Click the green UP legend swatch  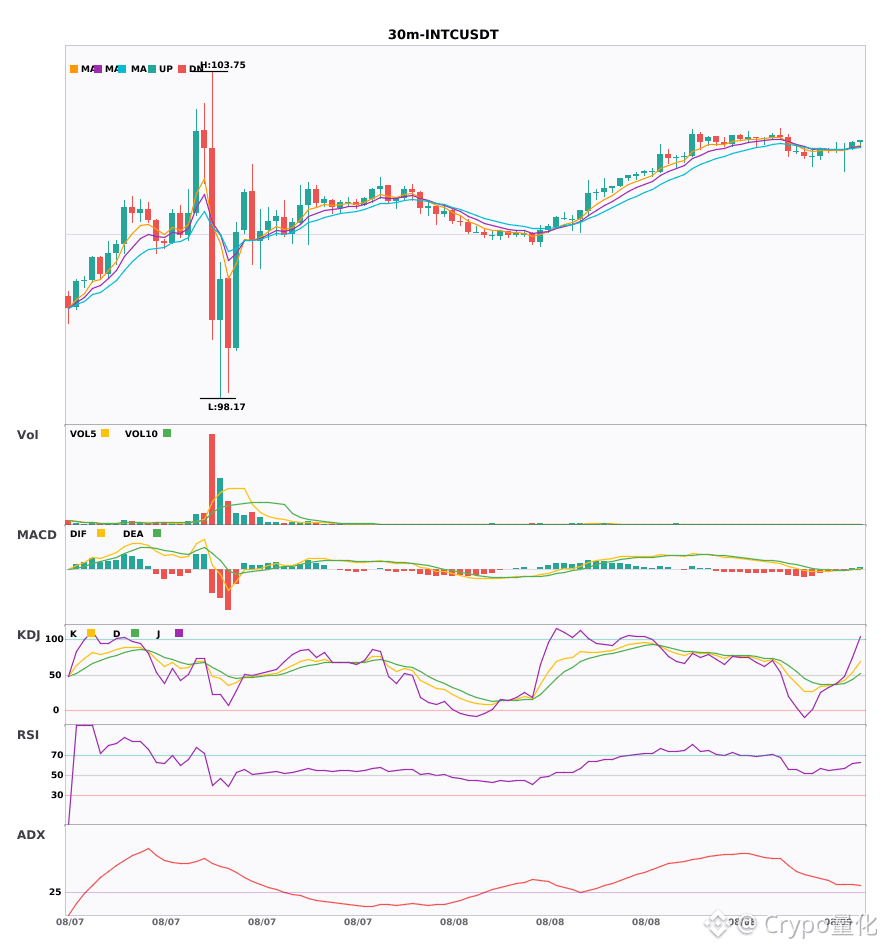coord(152,69)
